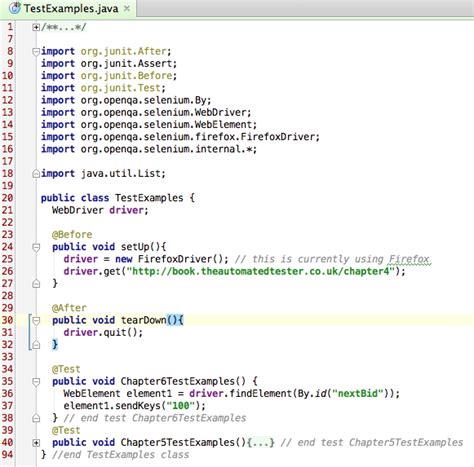Screen dimensions: 474x467
Task: Click the 'driver' field declaration on line 21
Action: (126, 210)
